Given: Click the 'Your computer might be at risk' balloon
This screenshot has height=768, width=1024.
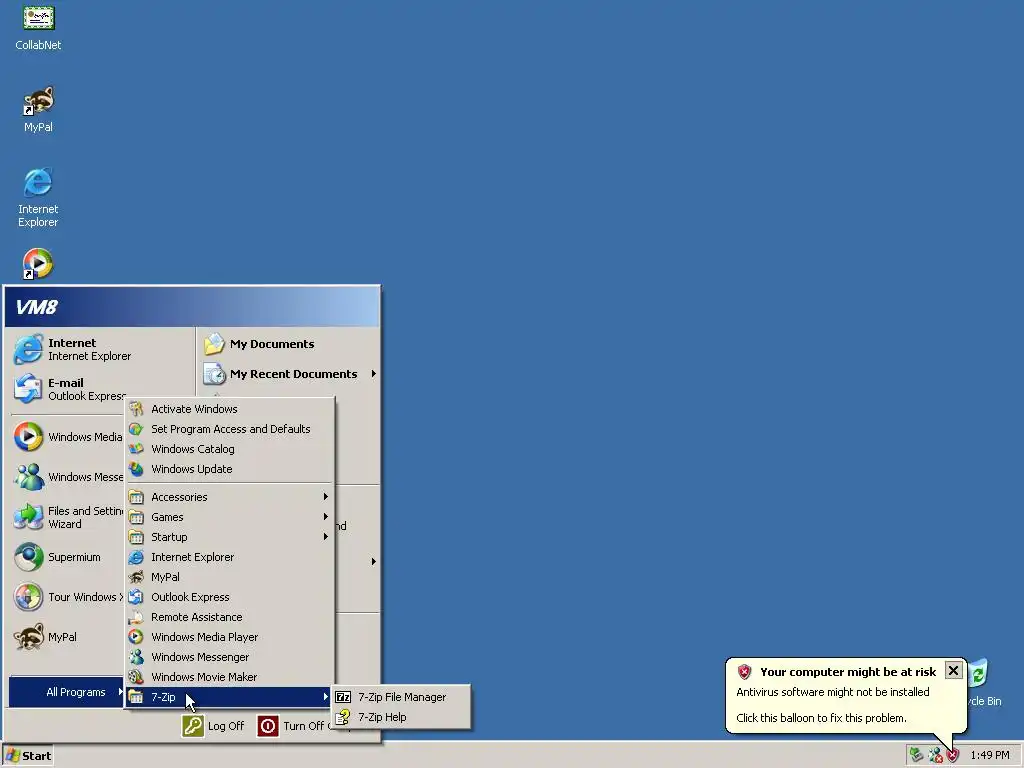Looking at the screenshot, I should (x=846, y=696).
